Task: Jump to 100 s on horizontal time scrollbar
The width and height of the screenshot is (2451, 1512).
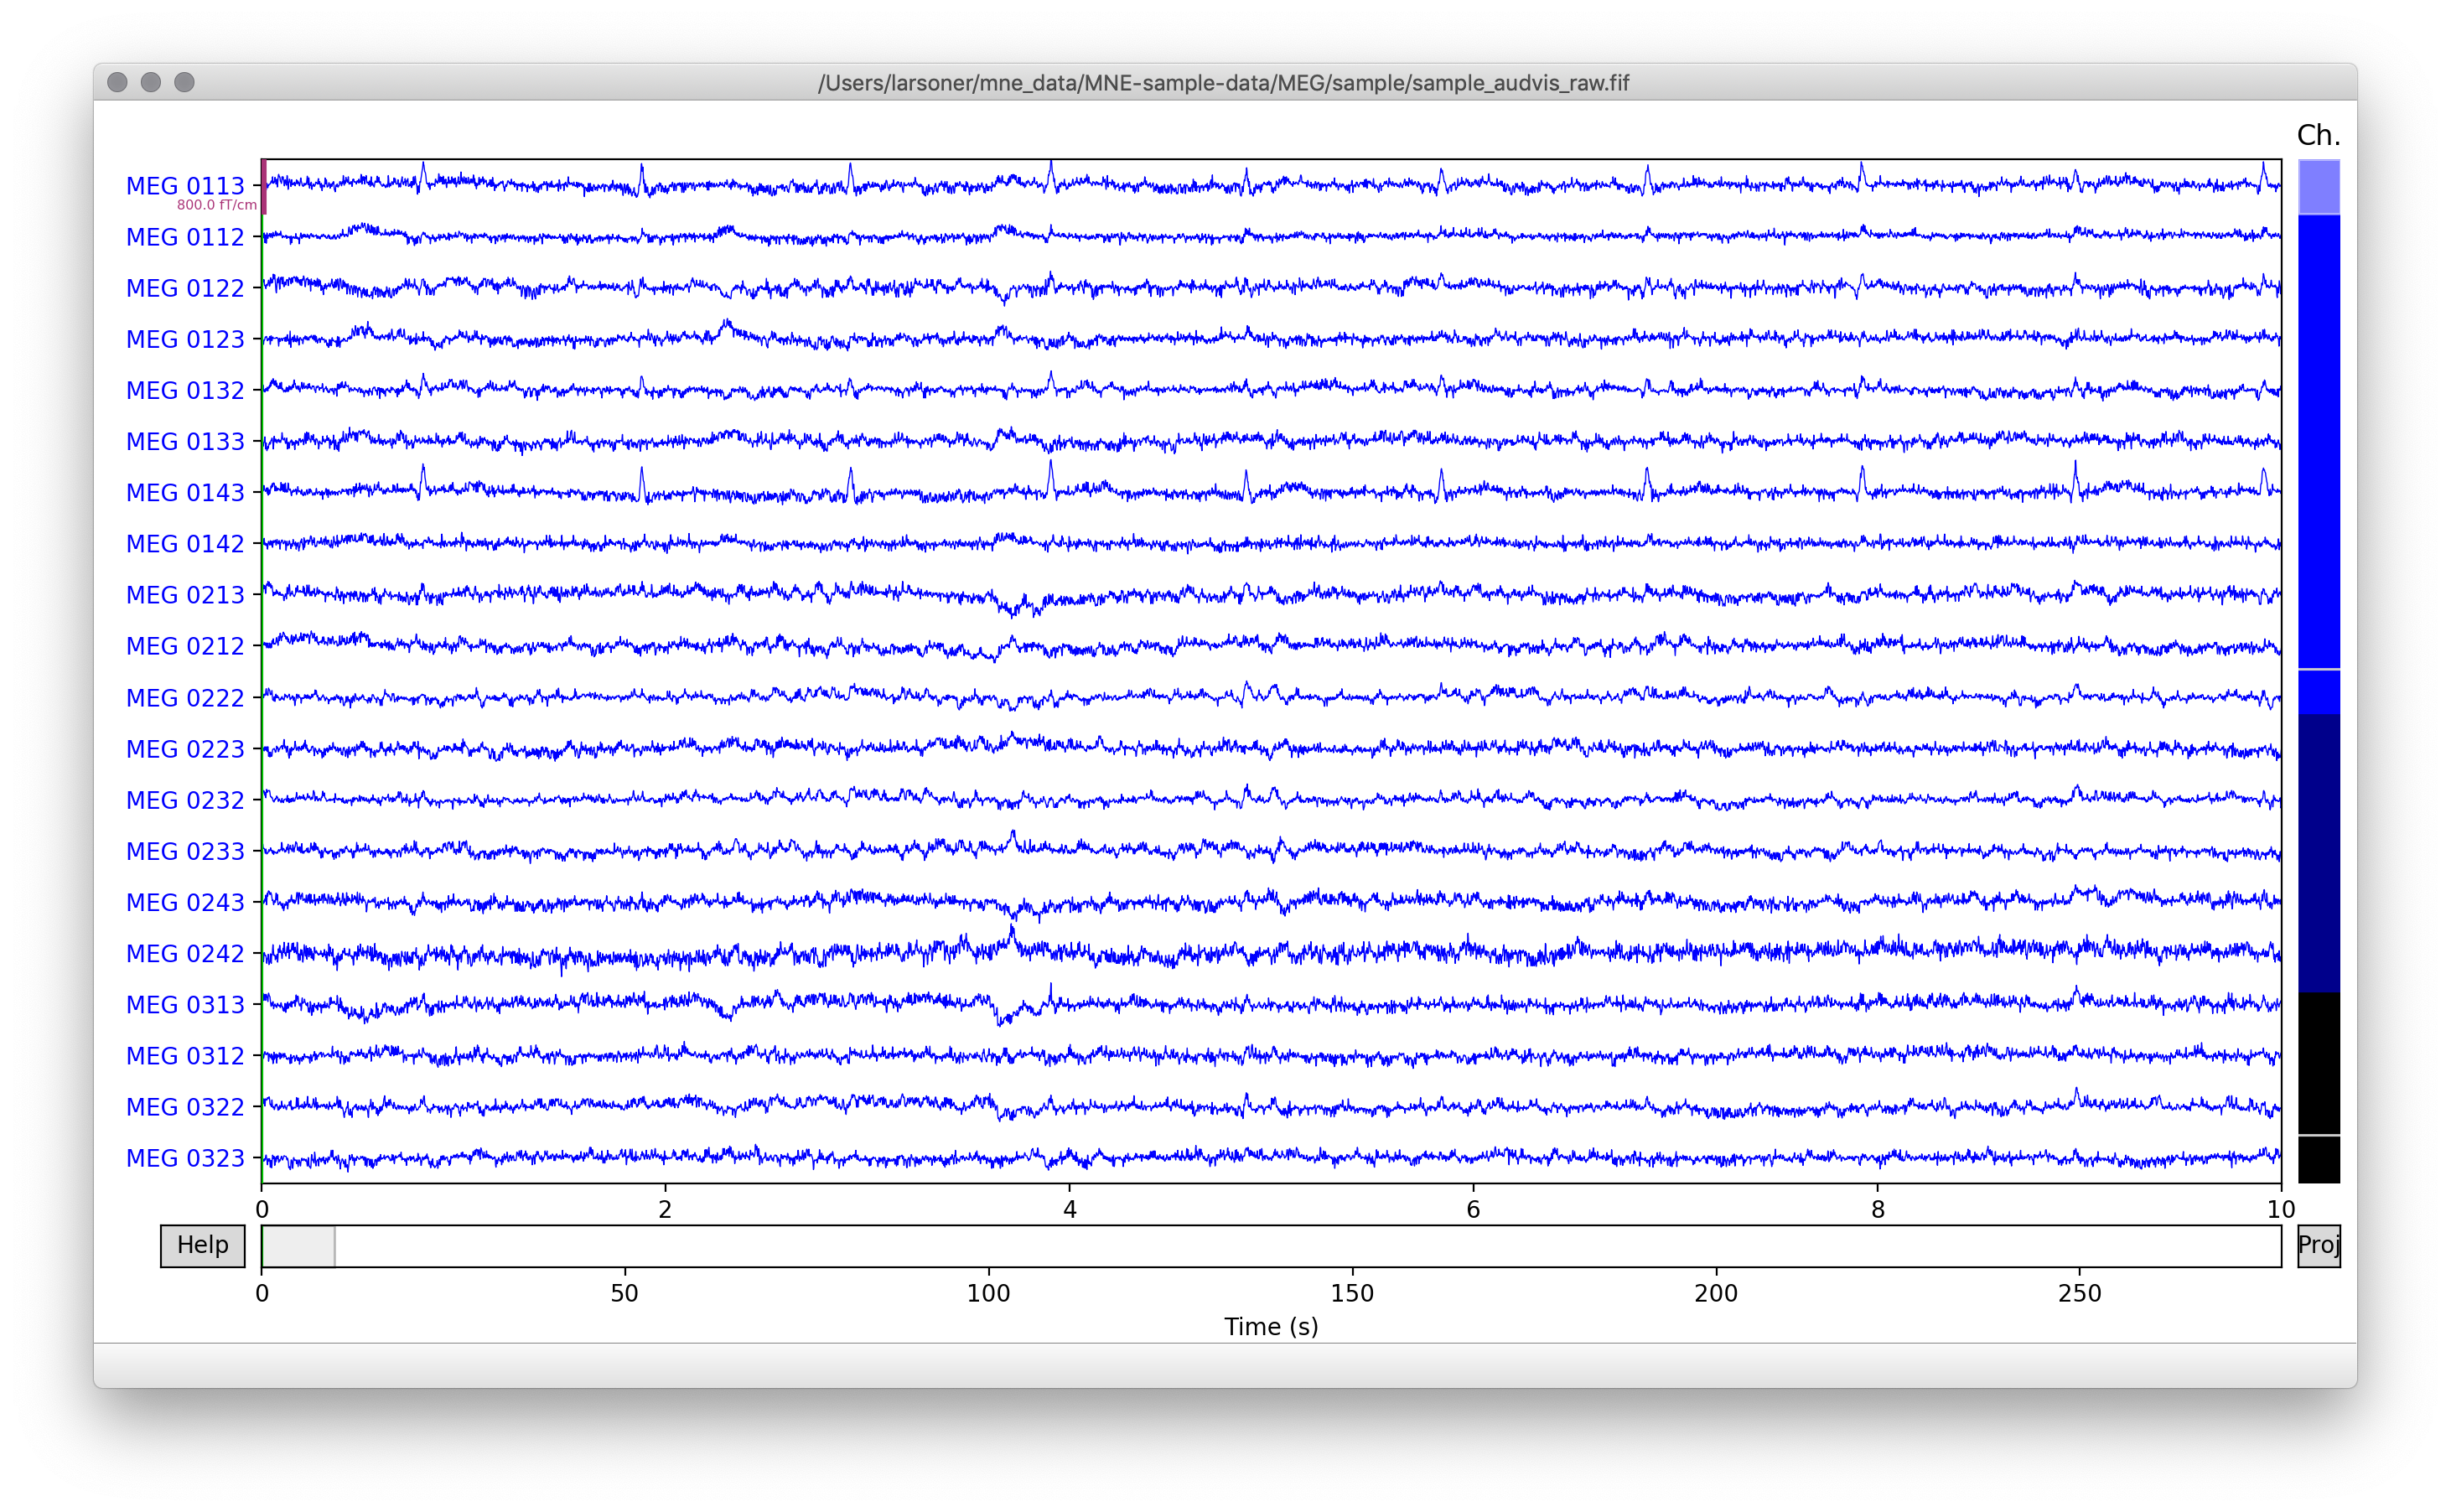Action: 989,1246
